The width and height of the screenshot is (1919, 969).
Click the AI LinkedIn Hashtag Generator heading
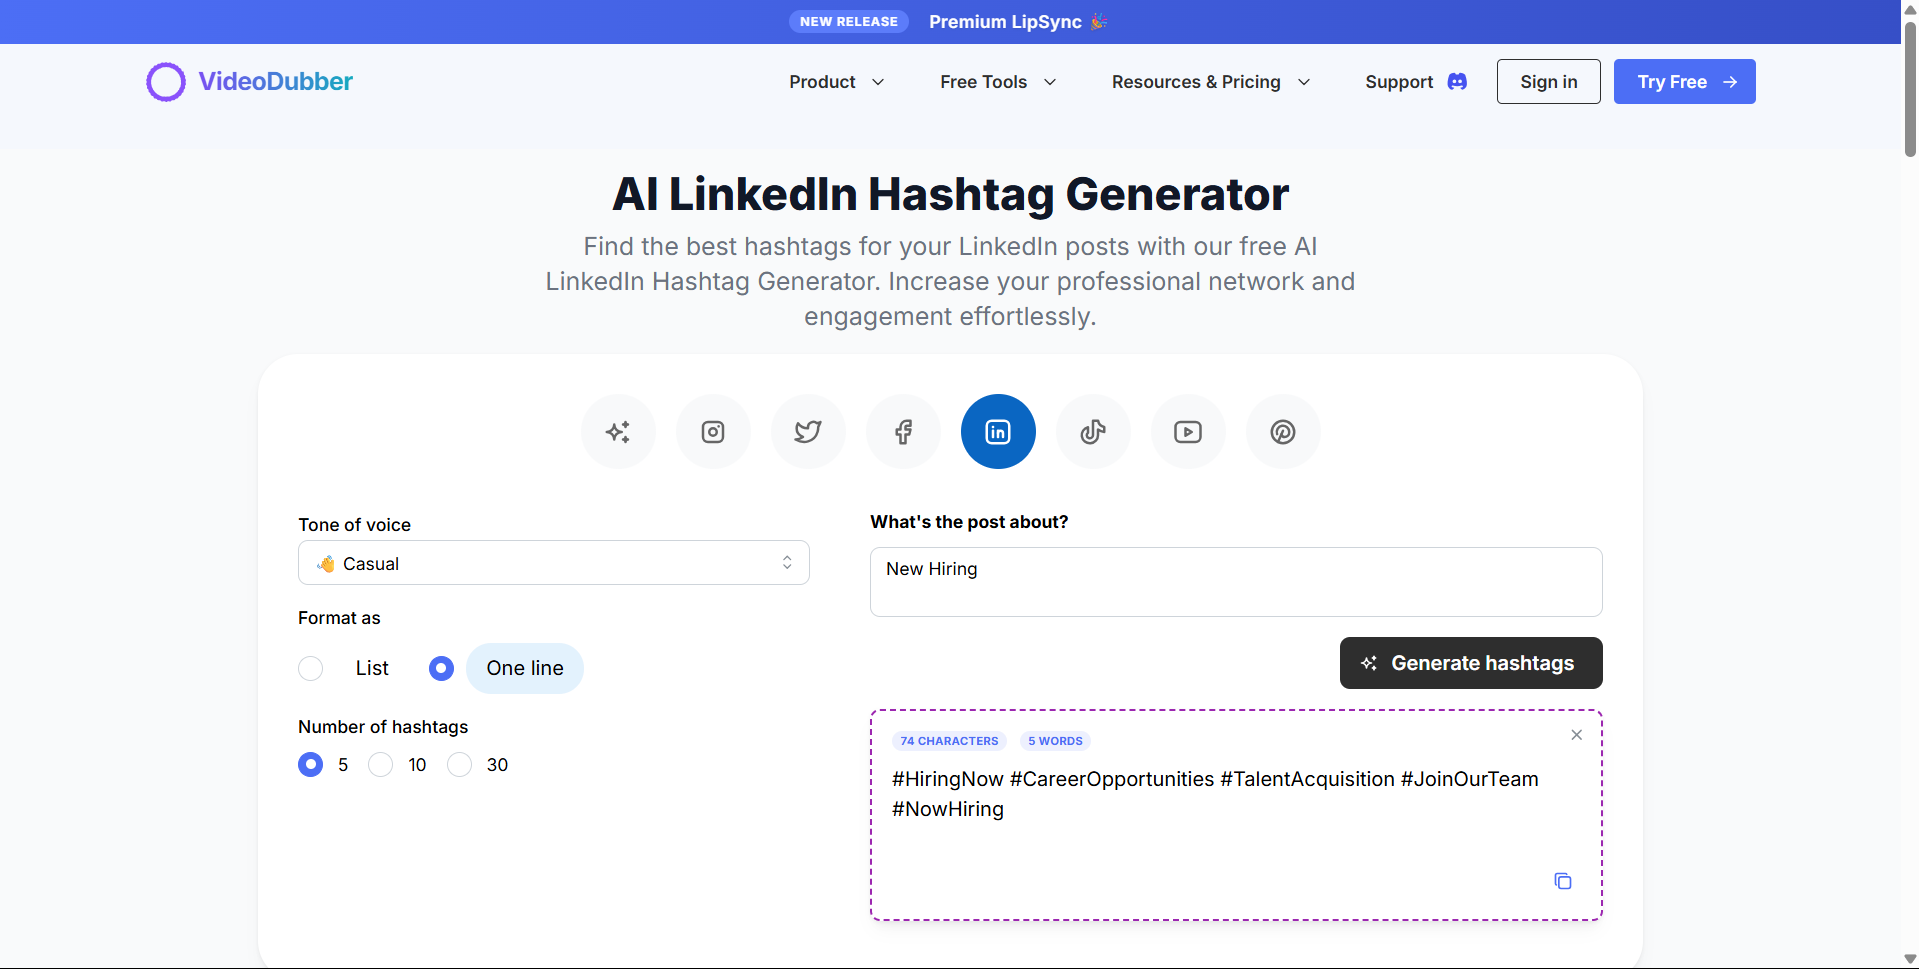(950, 194)
